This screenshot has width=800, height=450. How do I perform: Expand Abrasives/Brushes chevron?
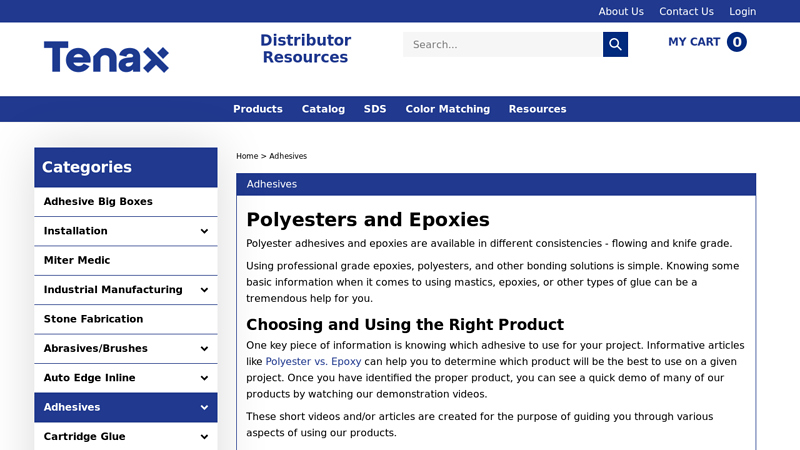click(204, 348)
